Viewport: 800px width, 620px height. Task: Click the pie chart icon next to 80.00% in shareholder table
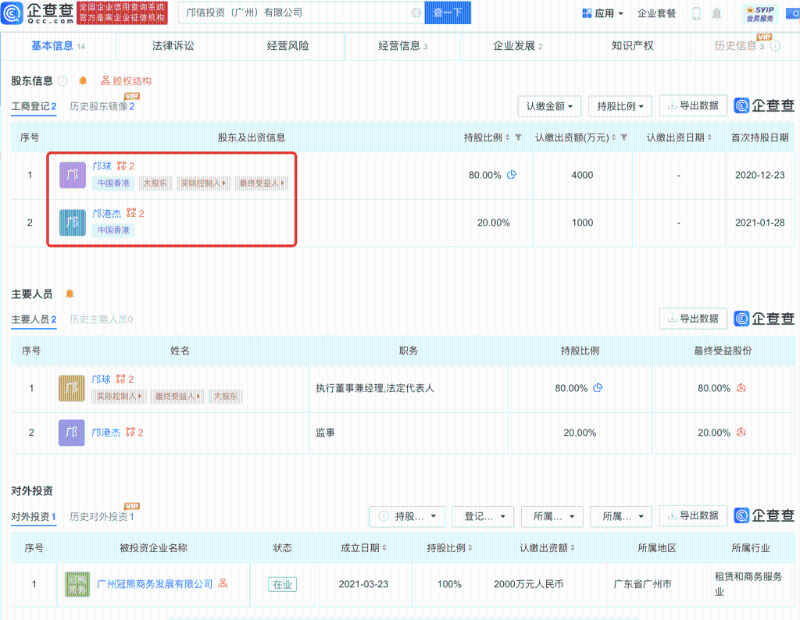[512, 175]
